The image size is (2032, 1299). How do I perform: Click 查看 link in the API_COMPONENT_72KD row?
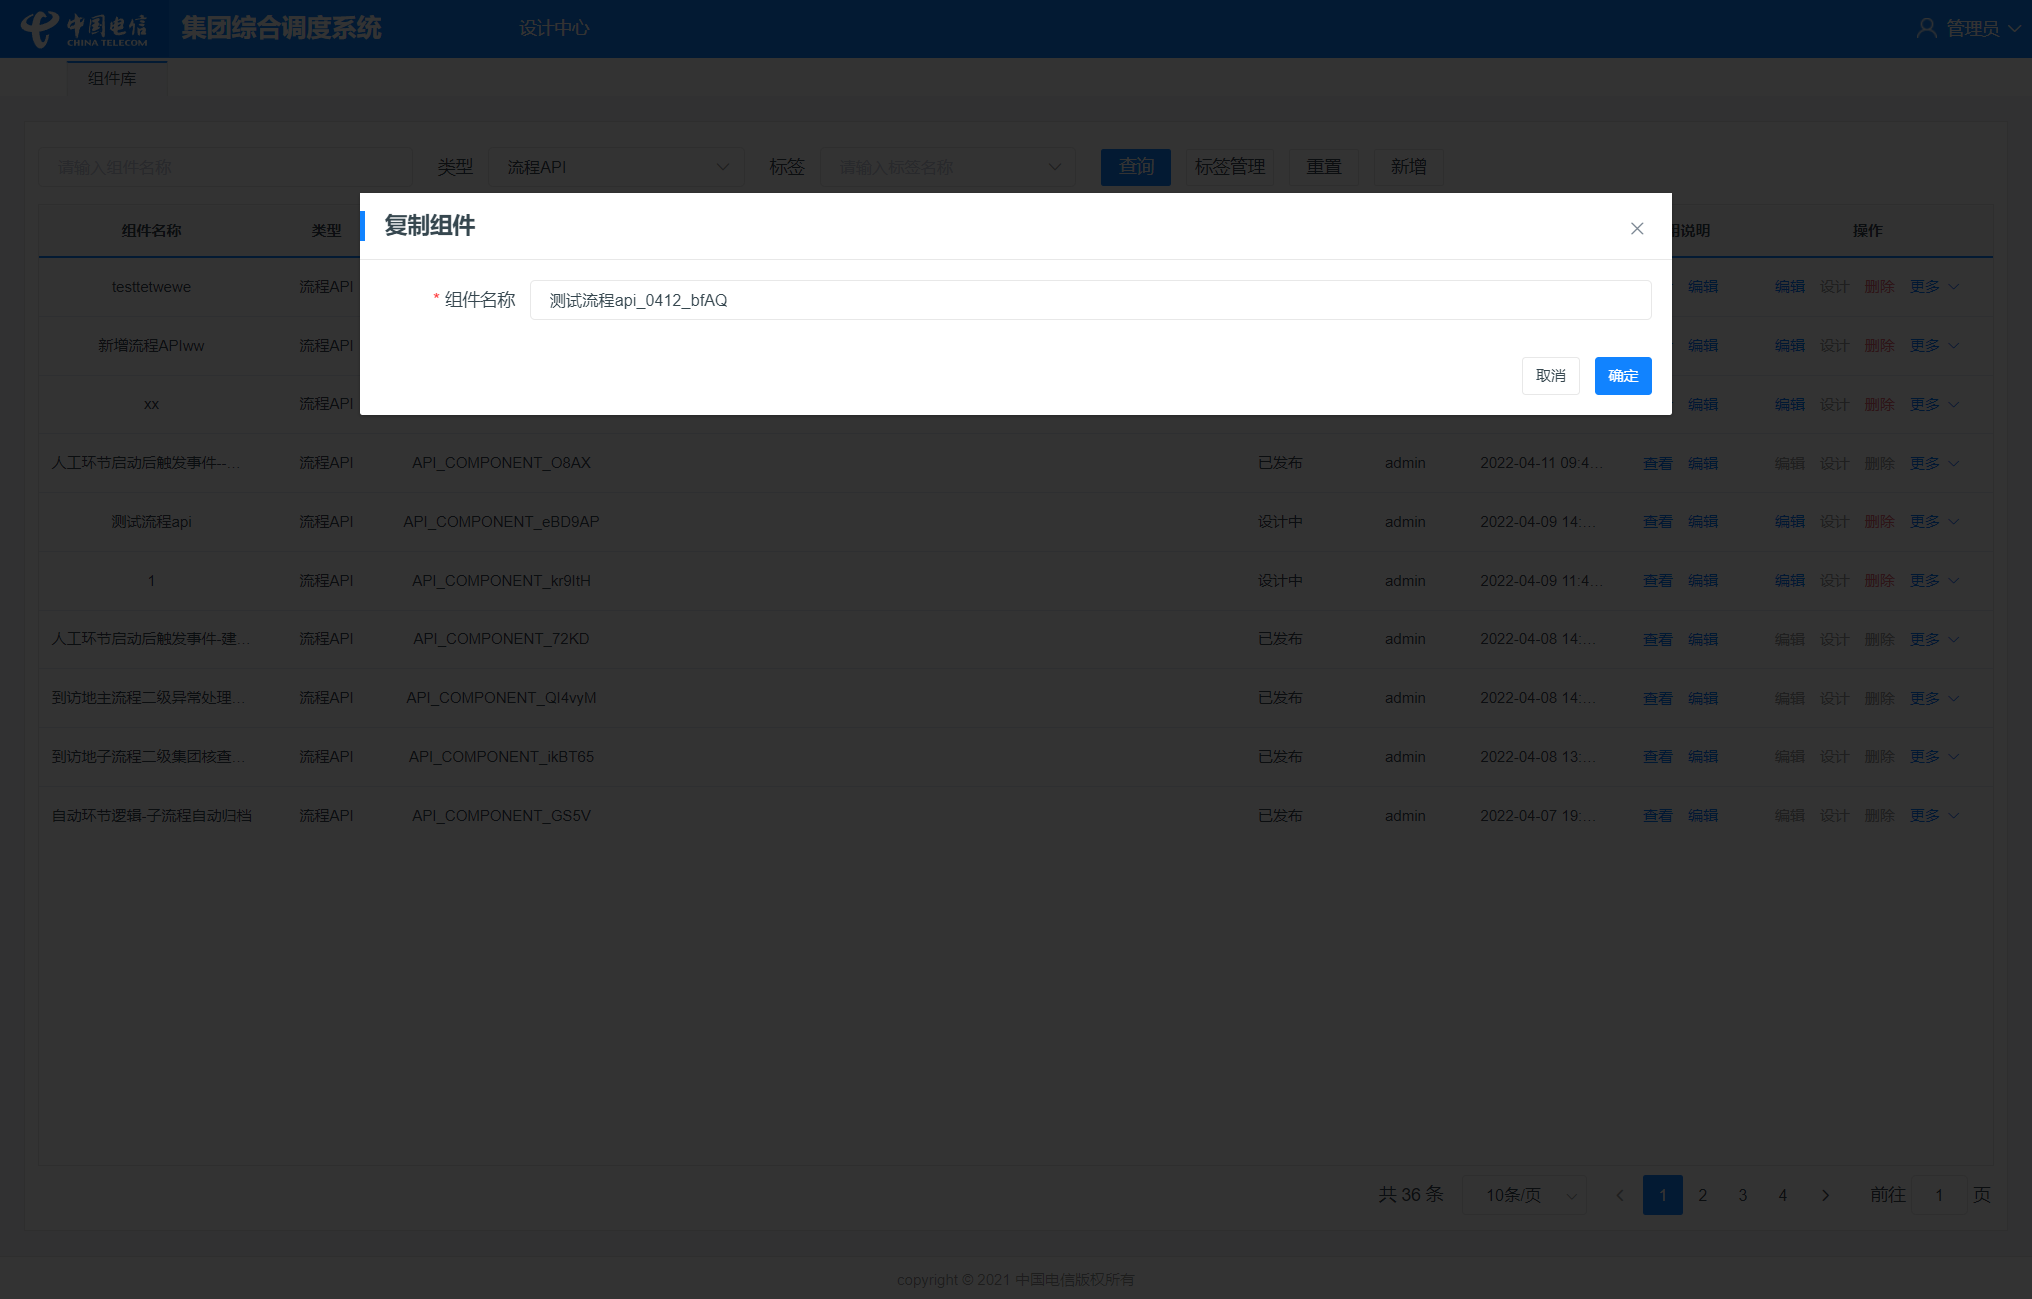coord(1657,640)
